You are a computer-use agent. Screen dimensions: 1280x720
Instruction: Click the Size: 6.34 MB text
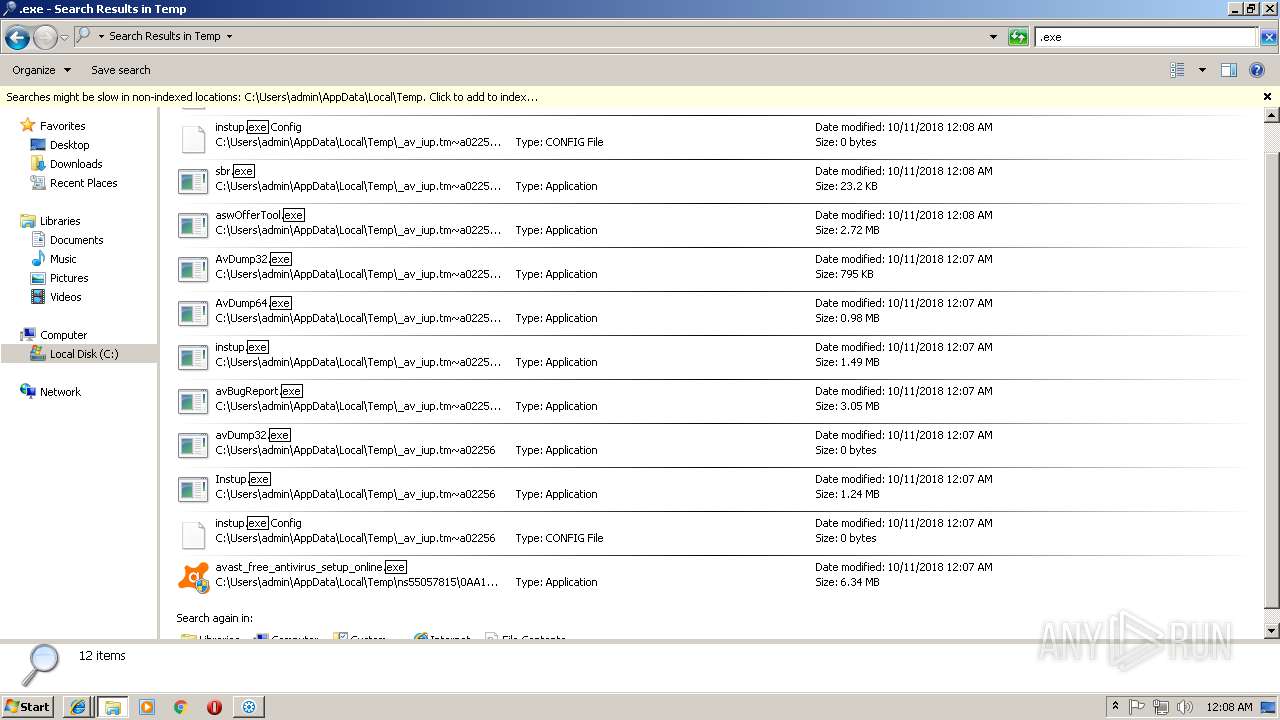click(x=847, y=582)
